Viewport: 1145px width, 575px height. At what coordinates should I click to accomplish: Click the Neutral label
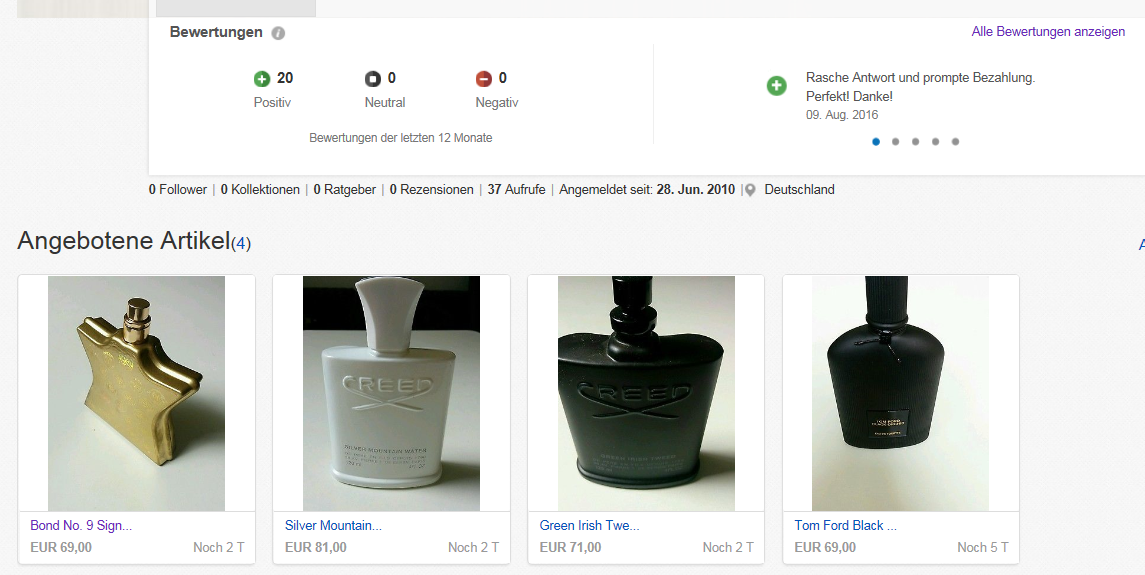coord(385,103)
